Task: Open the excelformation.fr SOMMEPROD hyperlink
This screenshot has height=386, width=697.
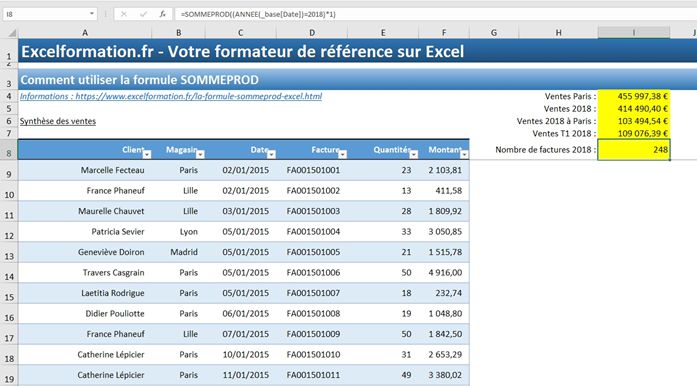Action: pyautogui.click(x=171, y=96)
